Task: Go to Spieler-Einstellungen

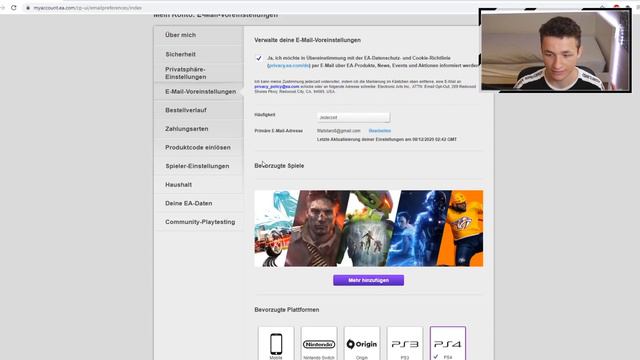Action: (x=198, y=166)
